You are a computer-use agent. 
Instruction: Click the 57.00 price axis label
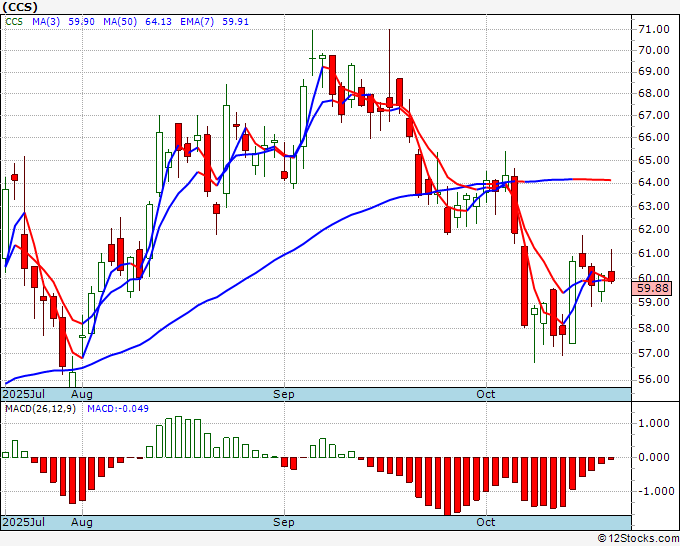pyautogui.click(x=654, y=353)
